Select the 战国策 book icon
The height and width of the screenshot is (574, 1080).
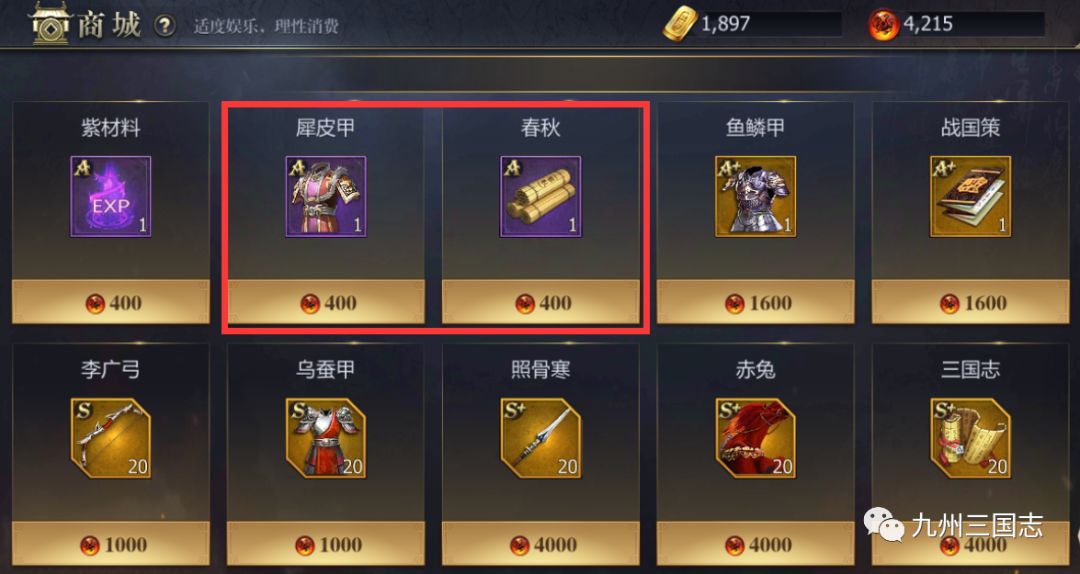(x=970, y=196)
